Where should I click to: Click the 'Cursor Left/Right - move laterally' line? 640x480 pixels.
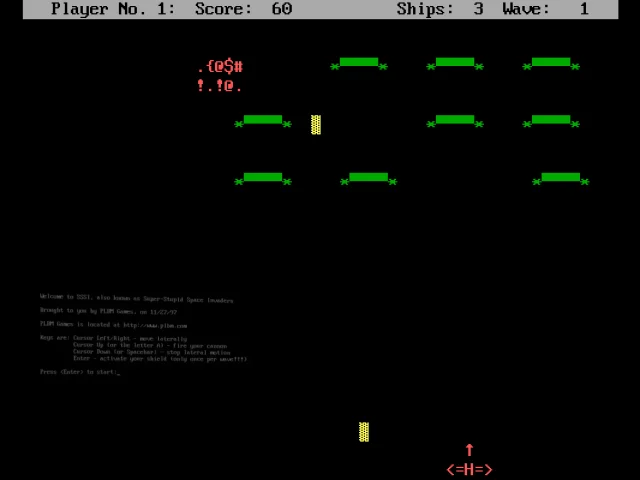[130, 338]
